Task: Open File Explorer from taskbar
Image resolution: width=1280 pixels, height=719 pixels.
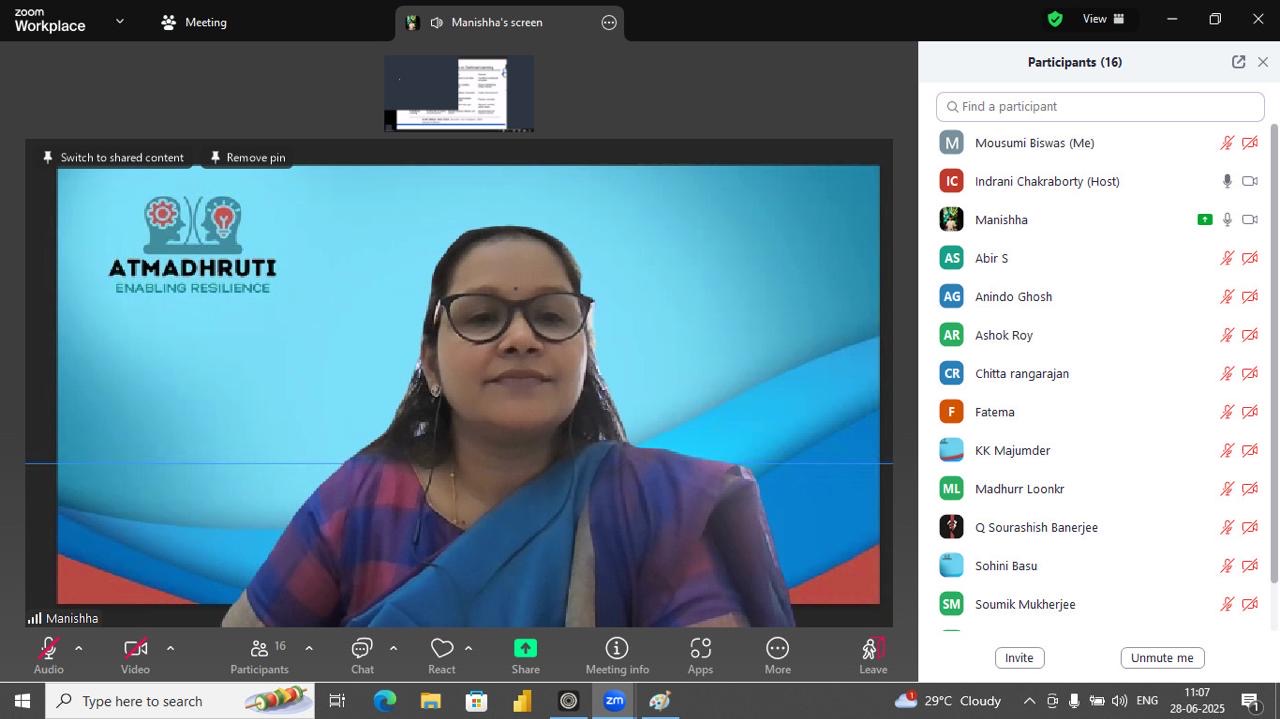Action: pos(431,701)
